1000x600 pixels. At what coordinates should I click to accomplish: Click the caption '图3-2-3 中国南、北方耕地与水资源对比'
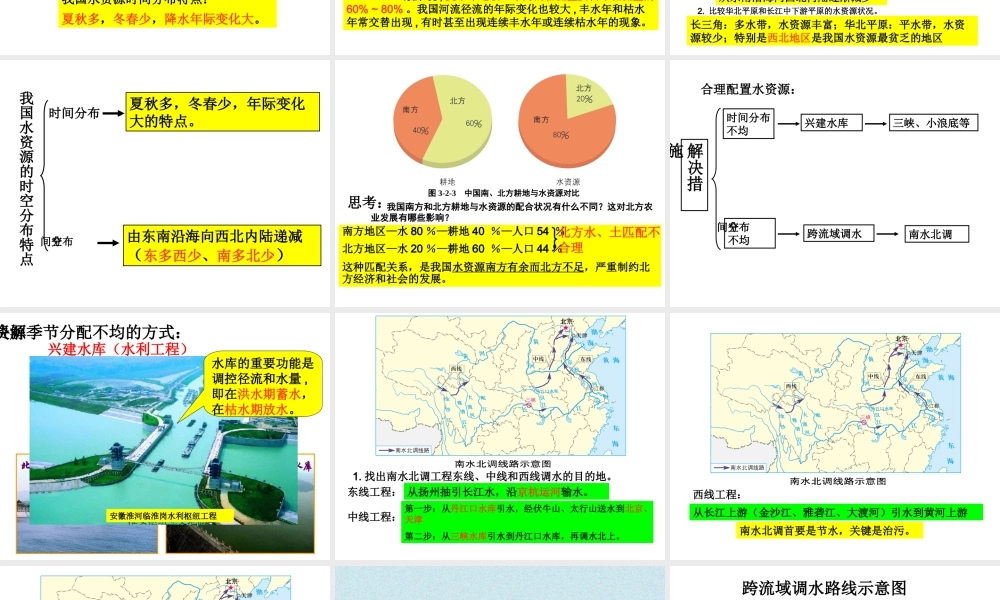point(503,193)
